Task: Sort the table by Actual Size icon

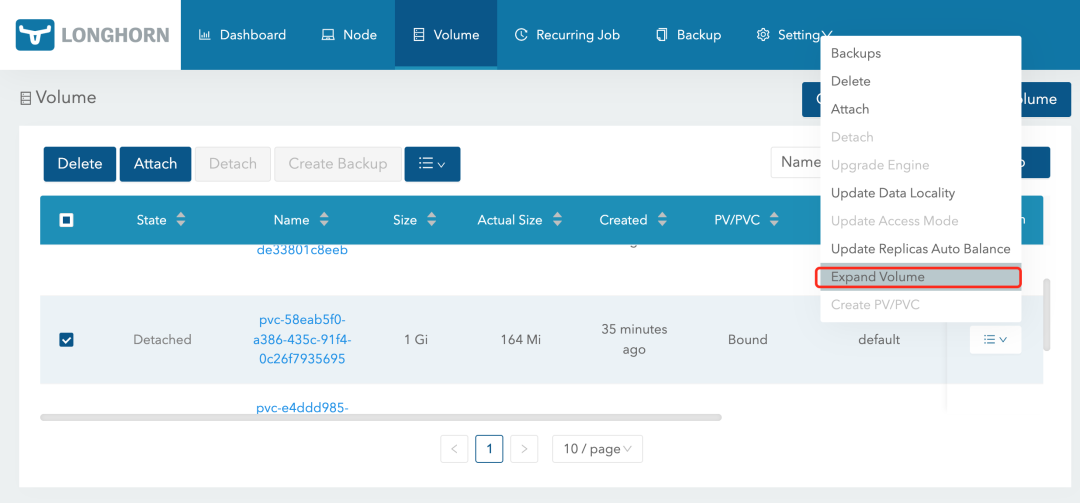Action: click(557, 220)
